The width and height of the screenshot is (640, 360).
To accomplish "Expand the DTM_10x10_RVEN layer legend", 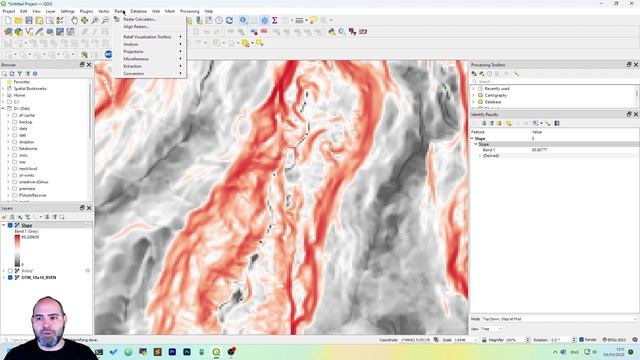I will pyautogui.click(x=4, y=278).
